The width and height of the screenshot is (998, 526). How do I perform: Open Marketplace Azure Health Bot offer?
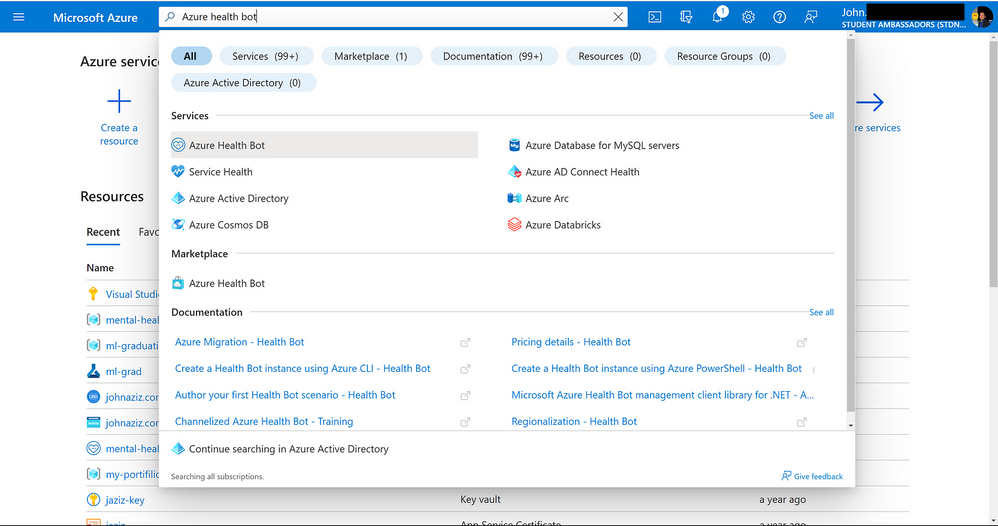227,283
